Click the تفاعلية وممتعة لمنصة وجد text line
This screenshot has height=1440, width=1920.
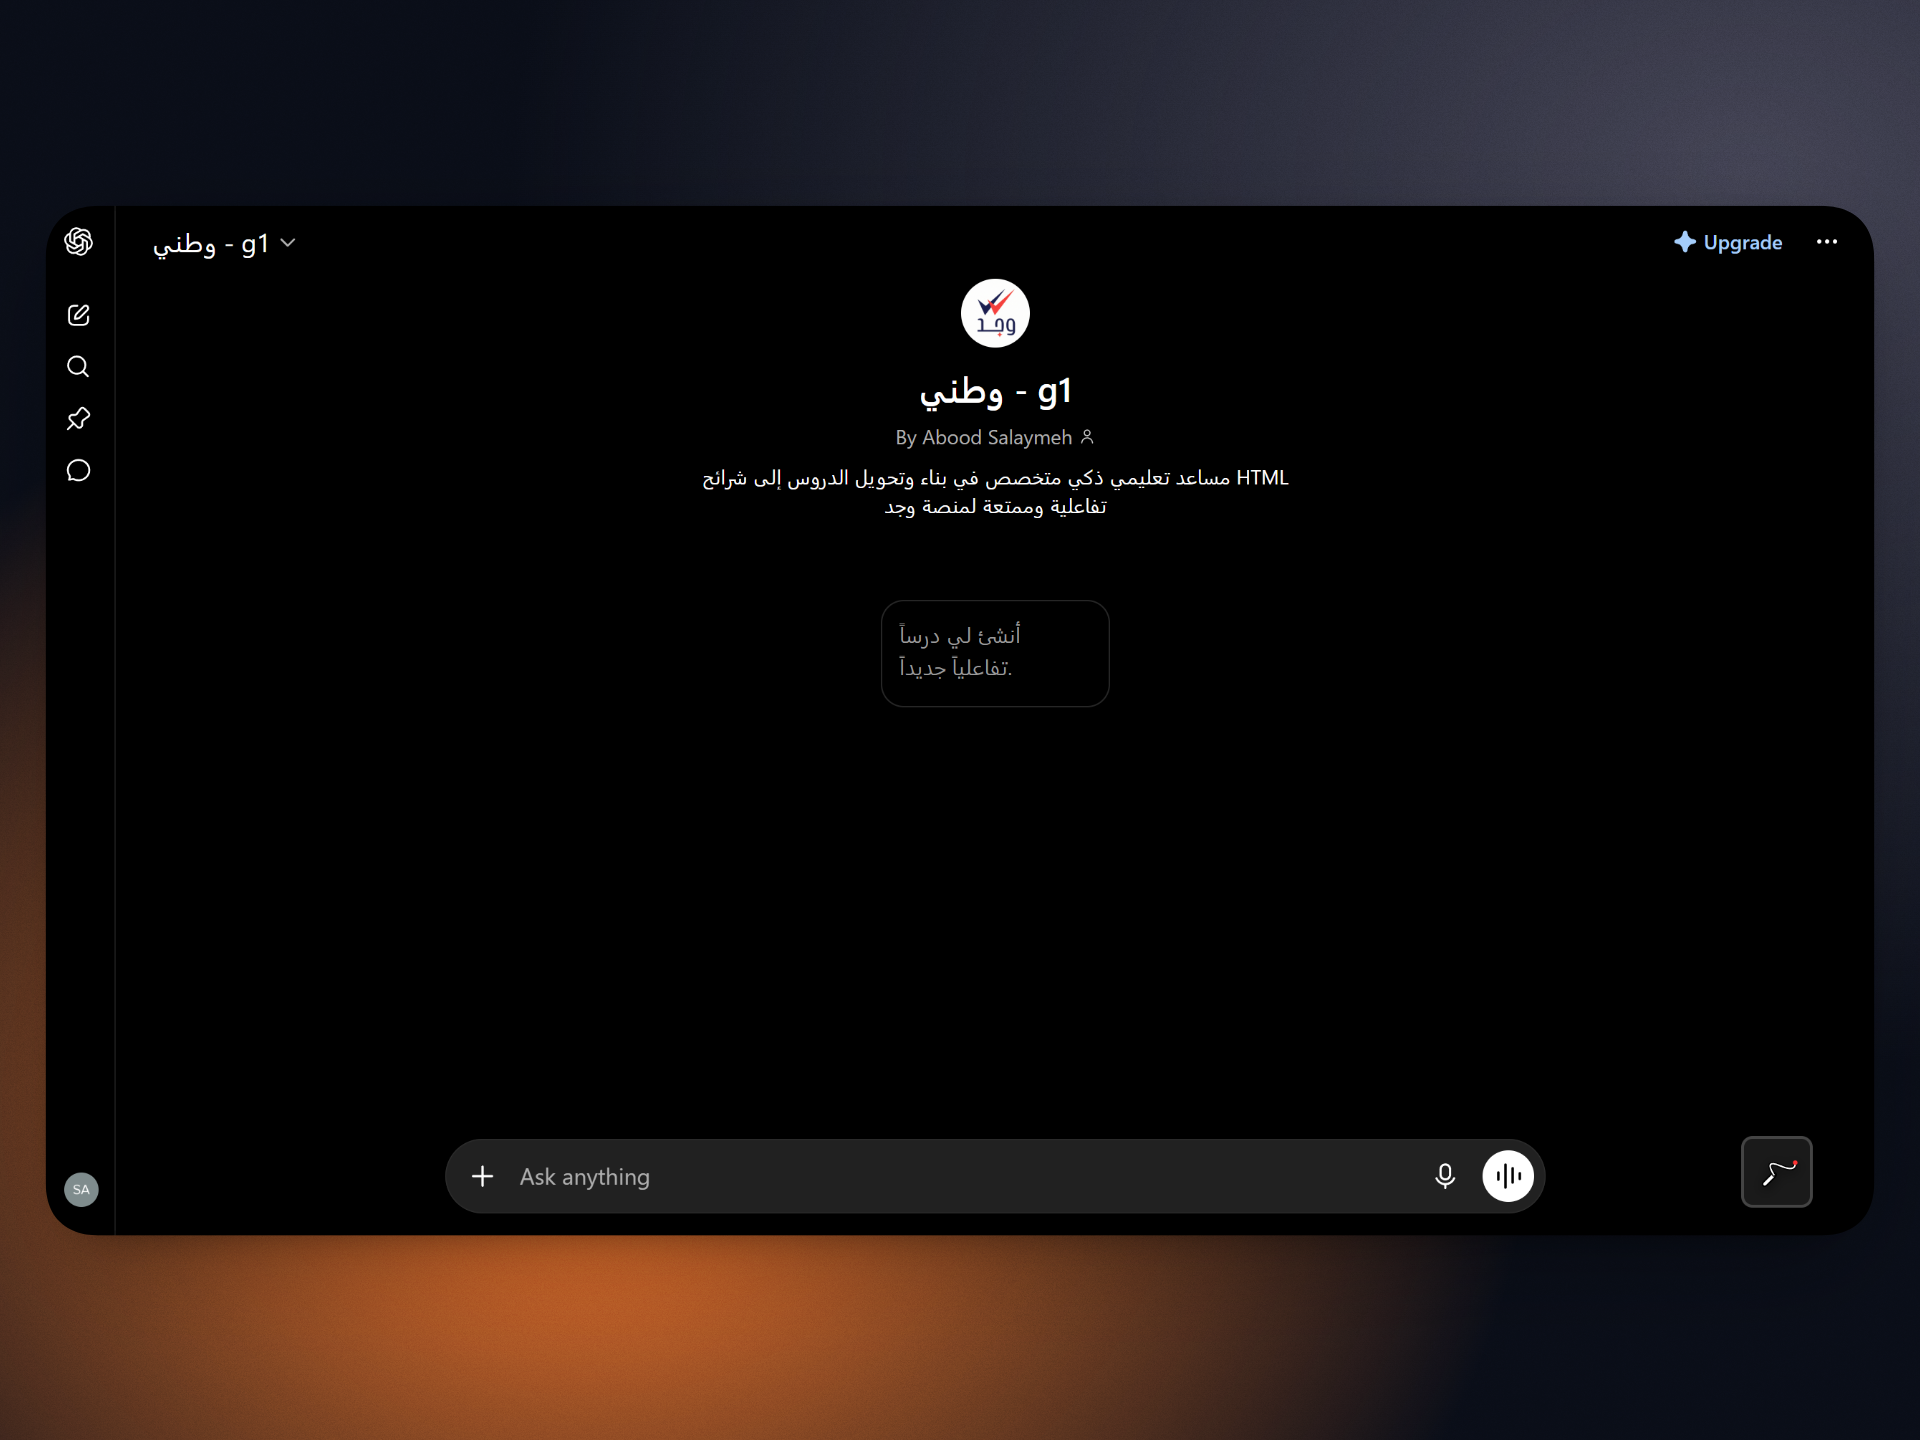pos(995,507)
